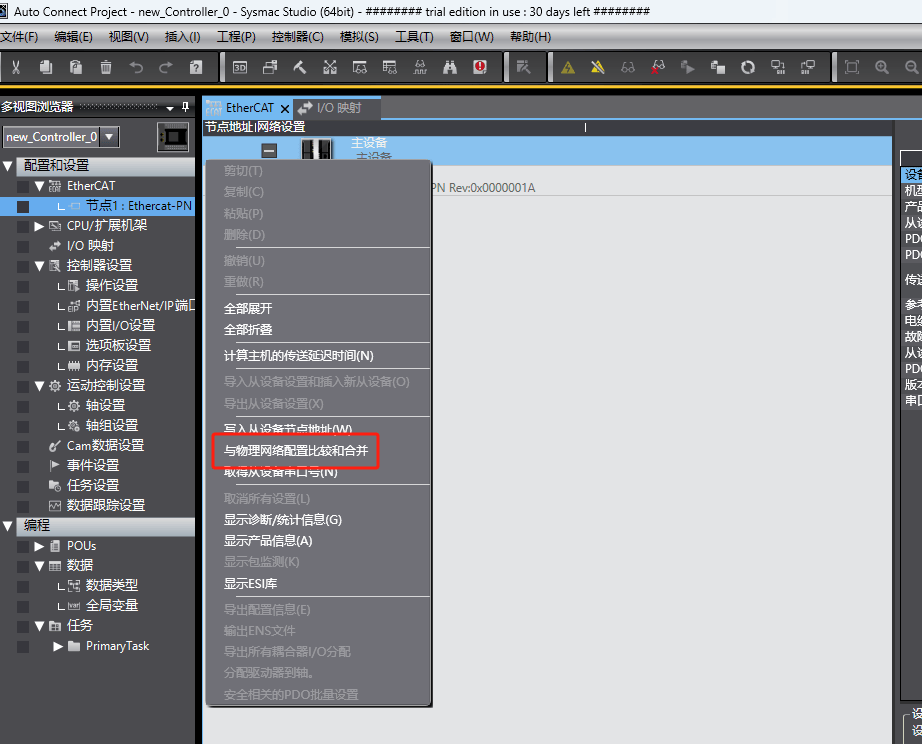Open the help question-mark icon
The image size is (922, 744).
pos(196,68)
